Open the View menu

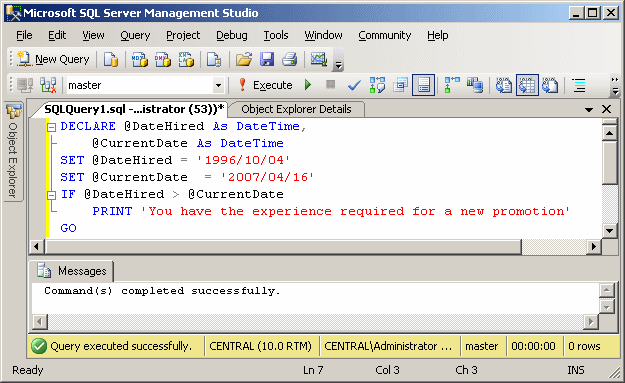pyautogui.click(x=93, y=35)
